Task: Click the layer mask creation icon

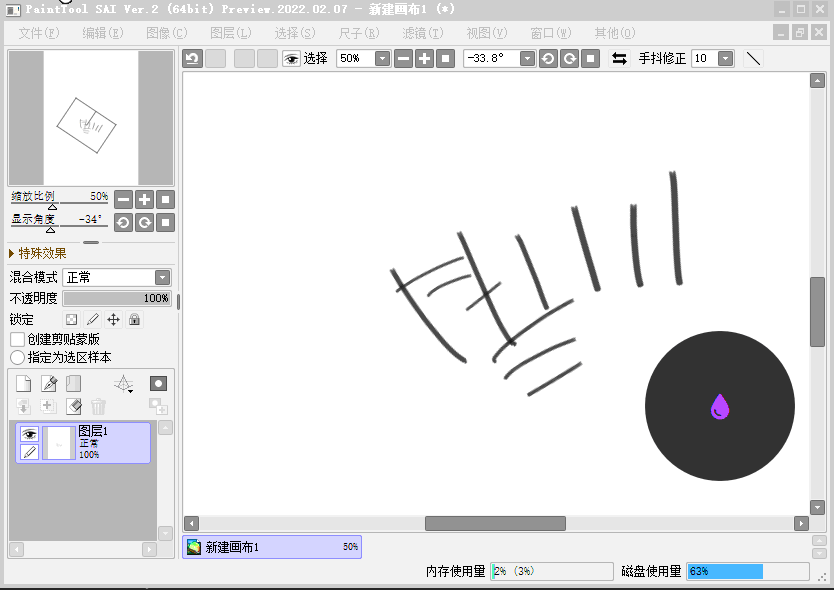Action: [x=159, y=384]
